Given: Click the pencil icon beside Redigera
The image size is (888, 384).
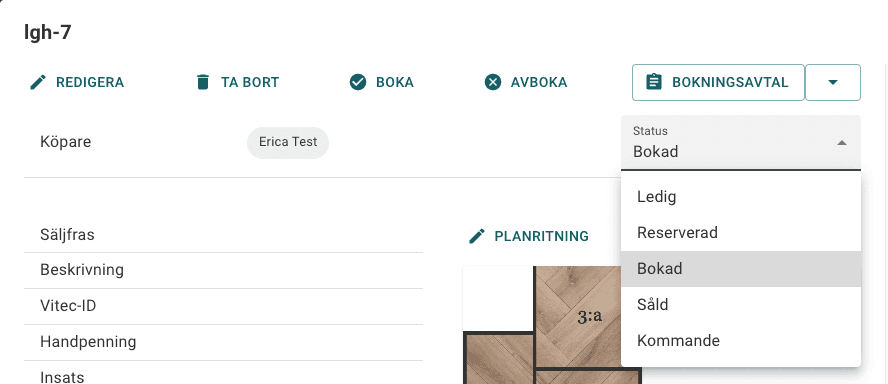Looking at the screenshot, I should click(x=38, y=83).
